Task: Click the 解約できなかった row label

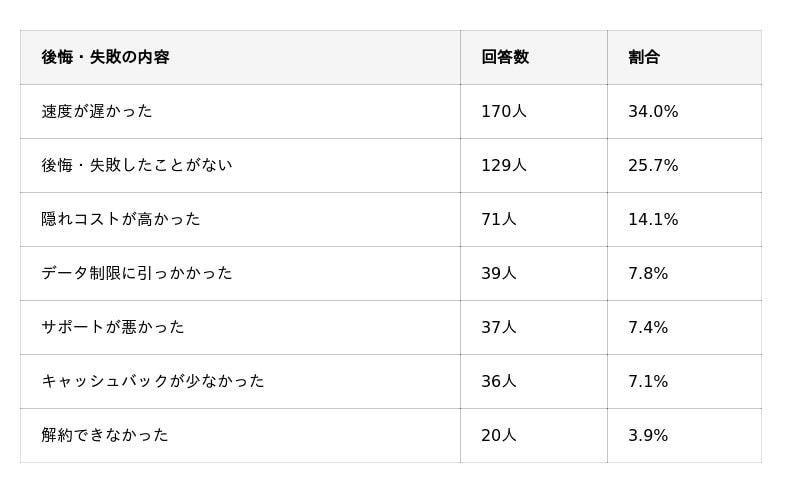Action: click(x=105, y=435)
